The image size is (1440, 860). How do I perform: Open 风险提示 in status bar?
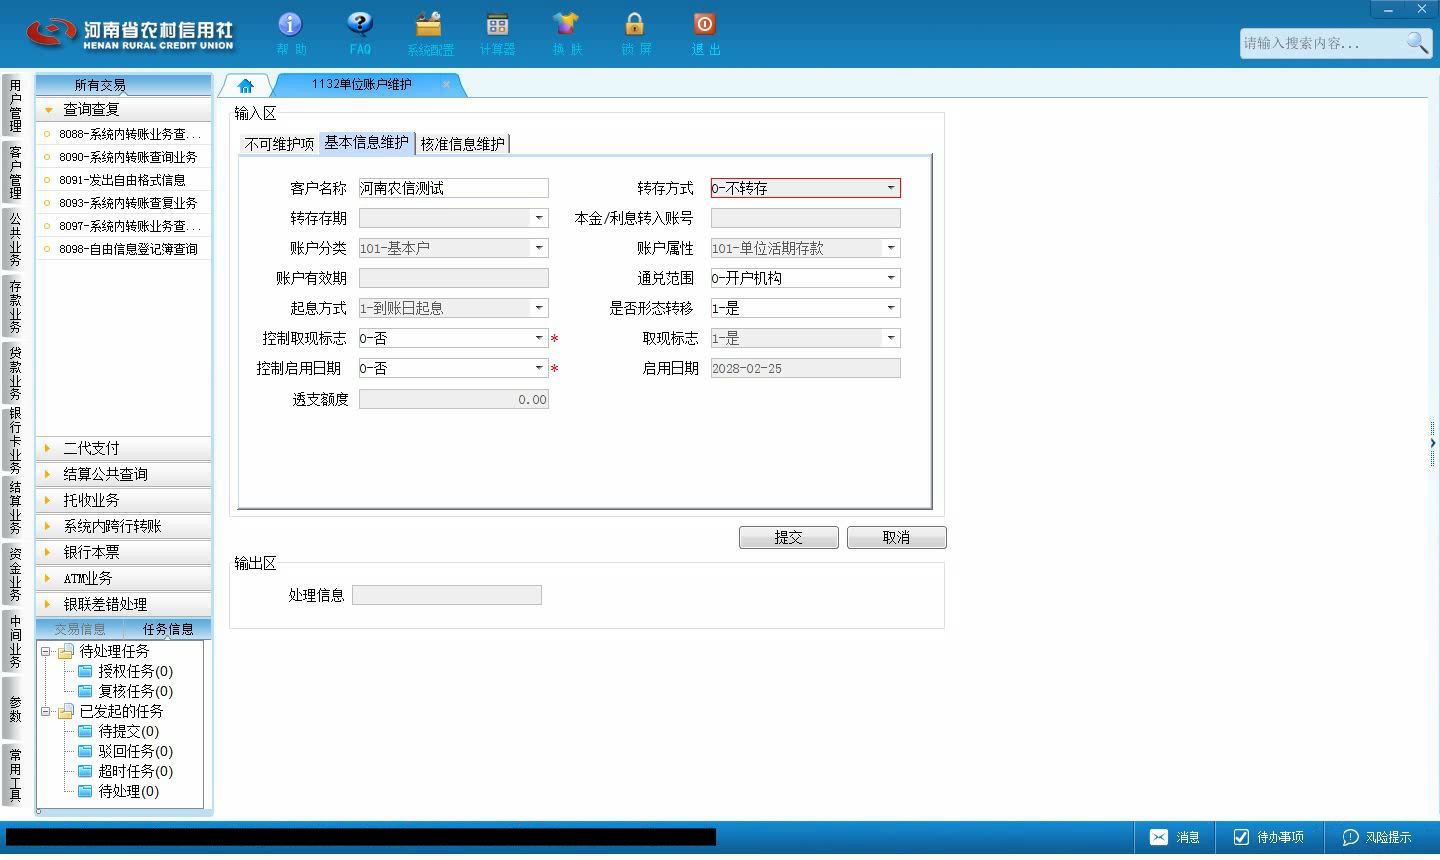1377,837
